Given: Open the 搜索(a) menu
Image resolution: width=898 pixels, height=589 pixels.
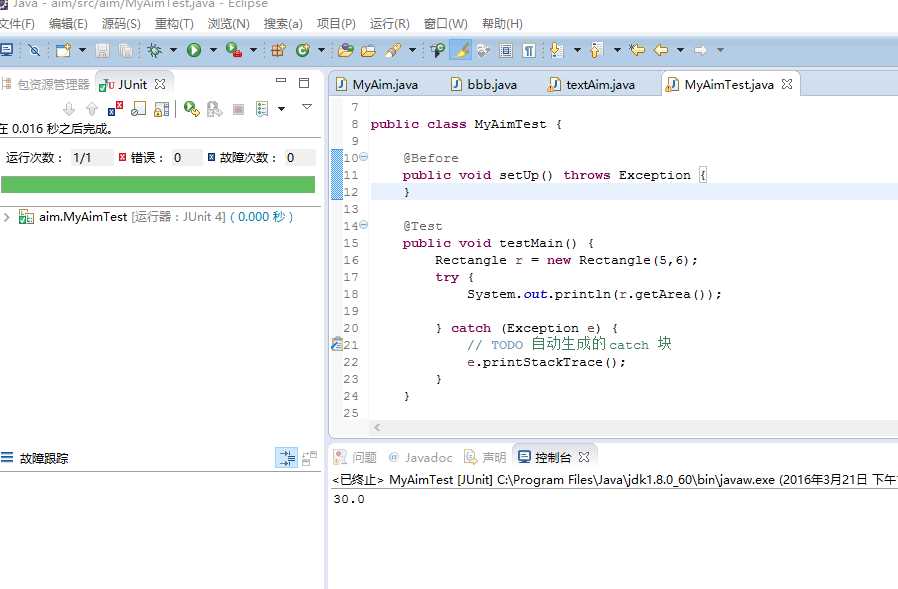Looking at the screenshot, I should 283,23.
